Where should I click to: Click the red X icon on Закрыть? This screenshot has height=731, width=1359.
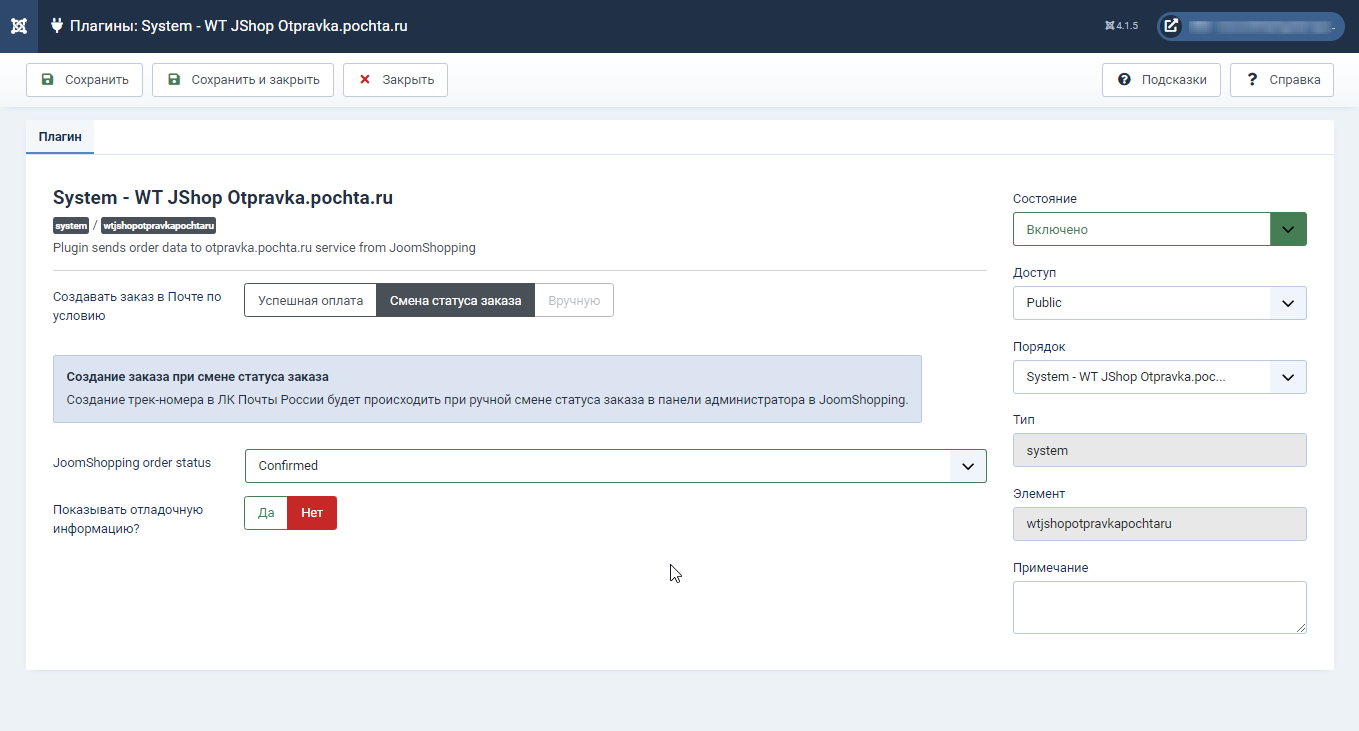[365, 80]
